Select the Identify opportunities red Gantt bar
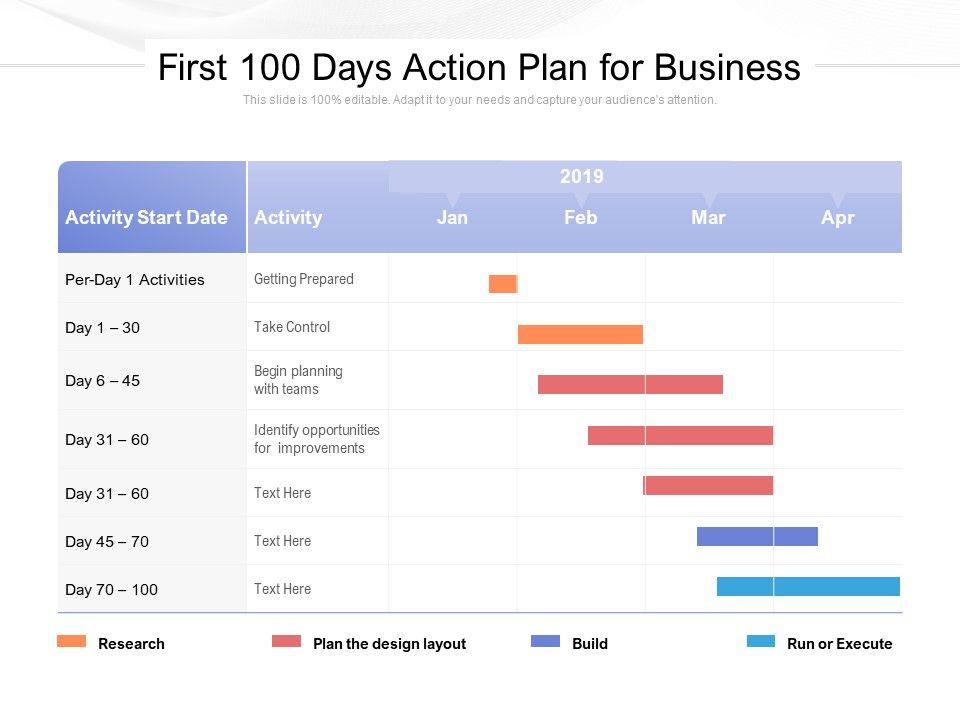The height and width of the screenshot is (720, 960). click(x=680, y=435)
